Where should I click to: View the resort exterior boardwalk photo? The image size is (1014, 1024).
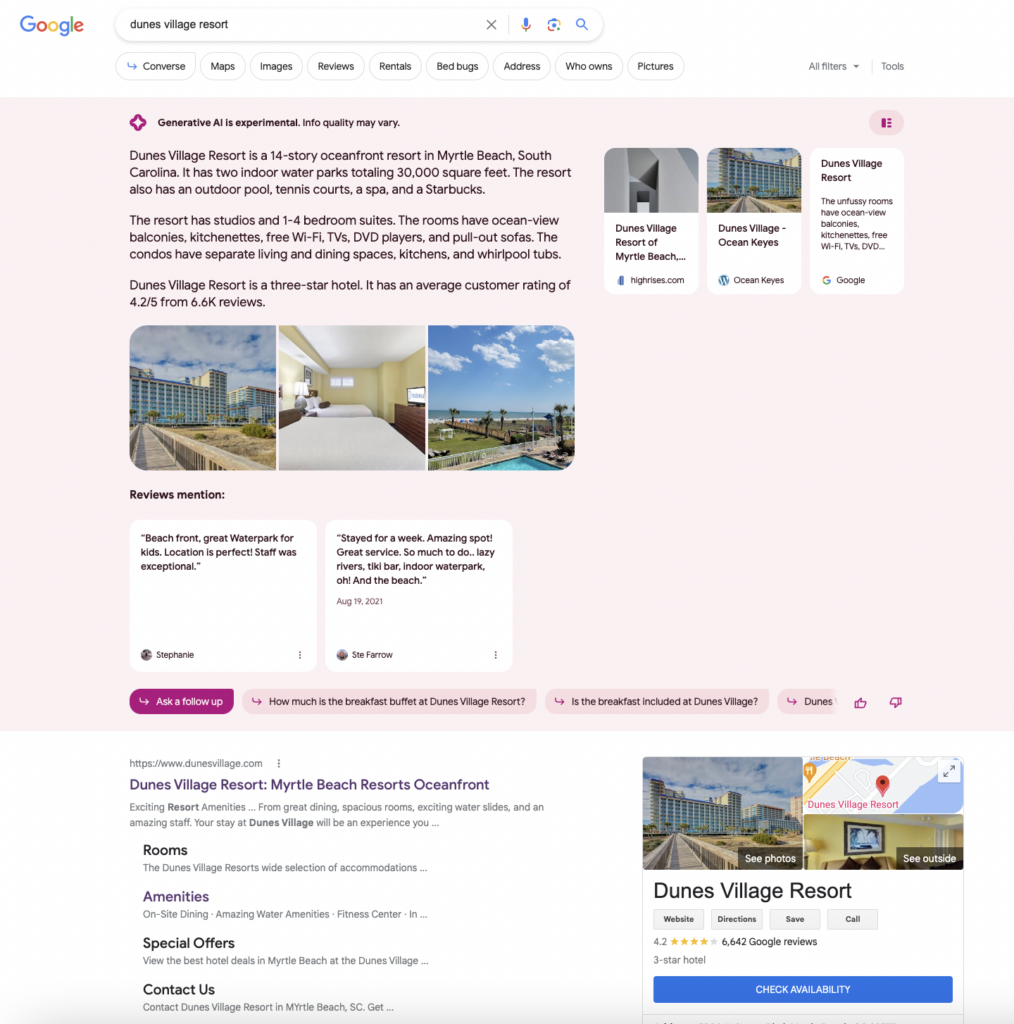coord(202,398)
